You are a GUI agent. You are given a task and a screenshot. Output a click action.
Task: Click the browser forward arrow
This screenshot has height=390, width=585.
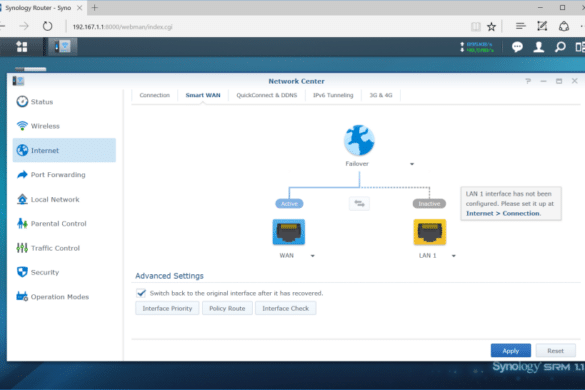24,26
